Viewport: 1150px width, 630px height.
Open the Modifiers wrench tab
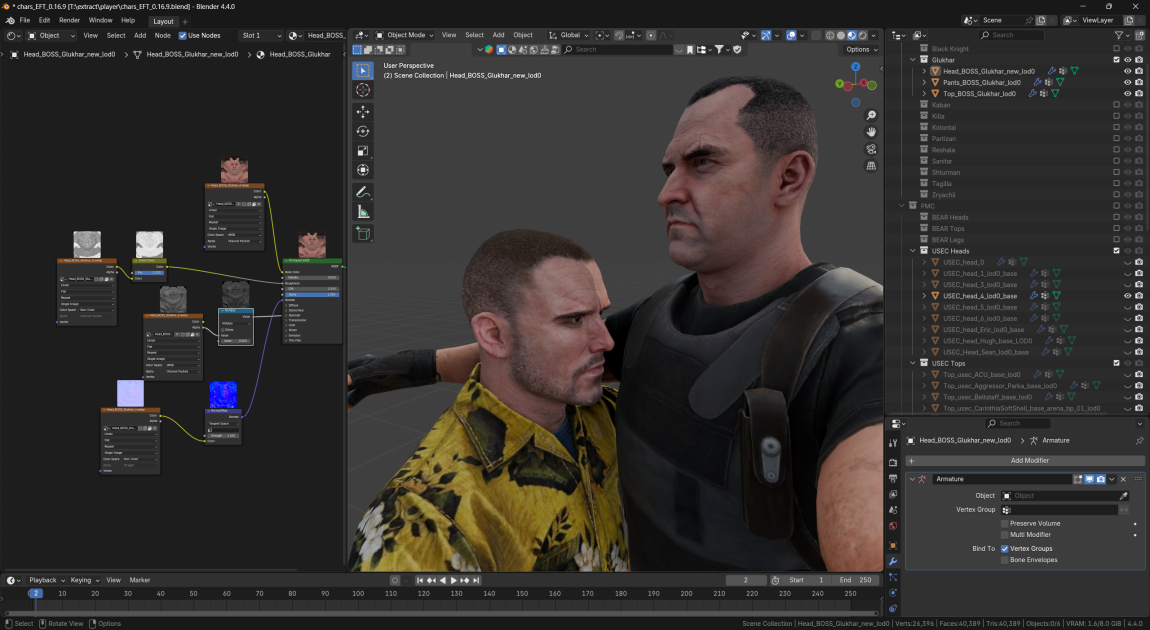tap(893, 561)
